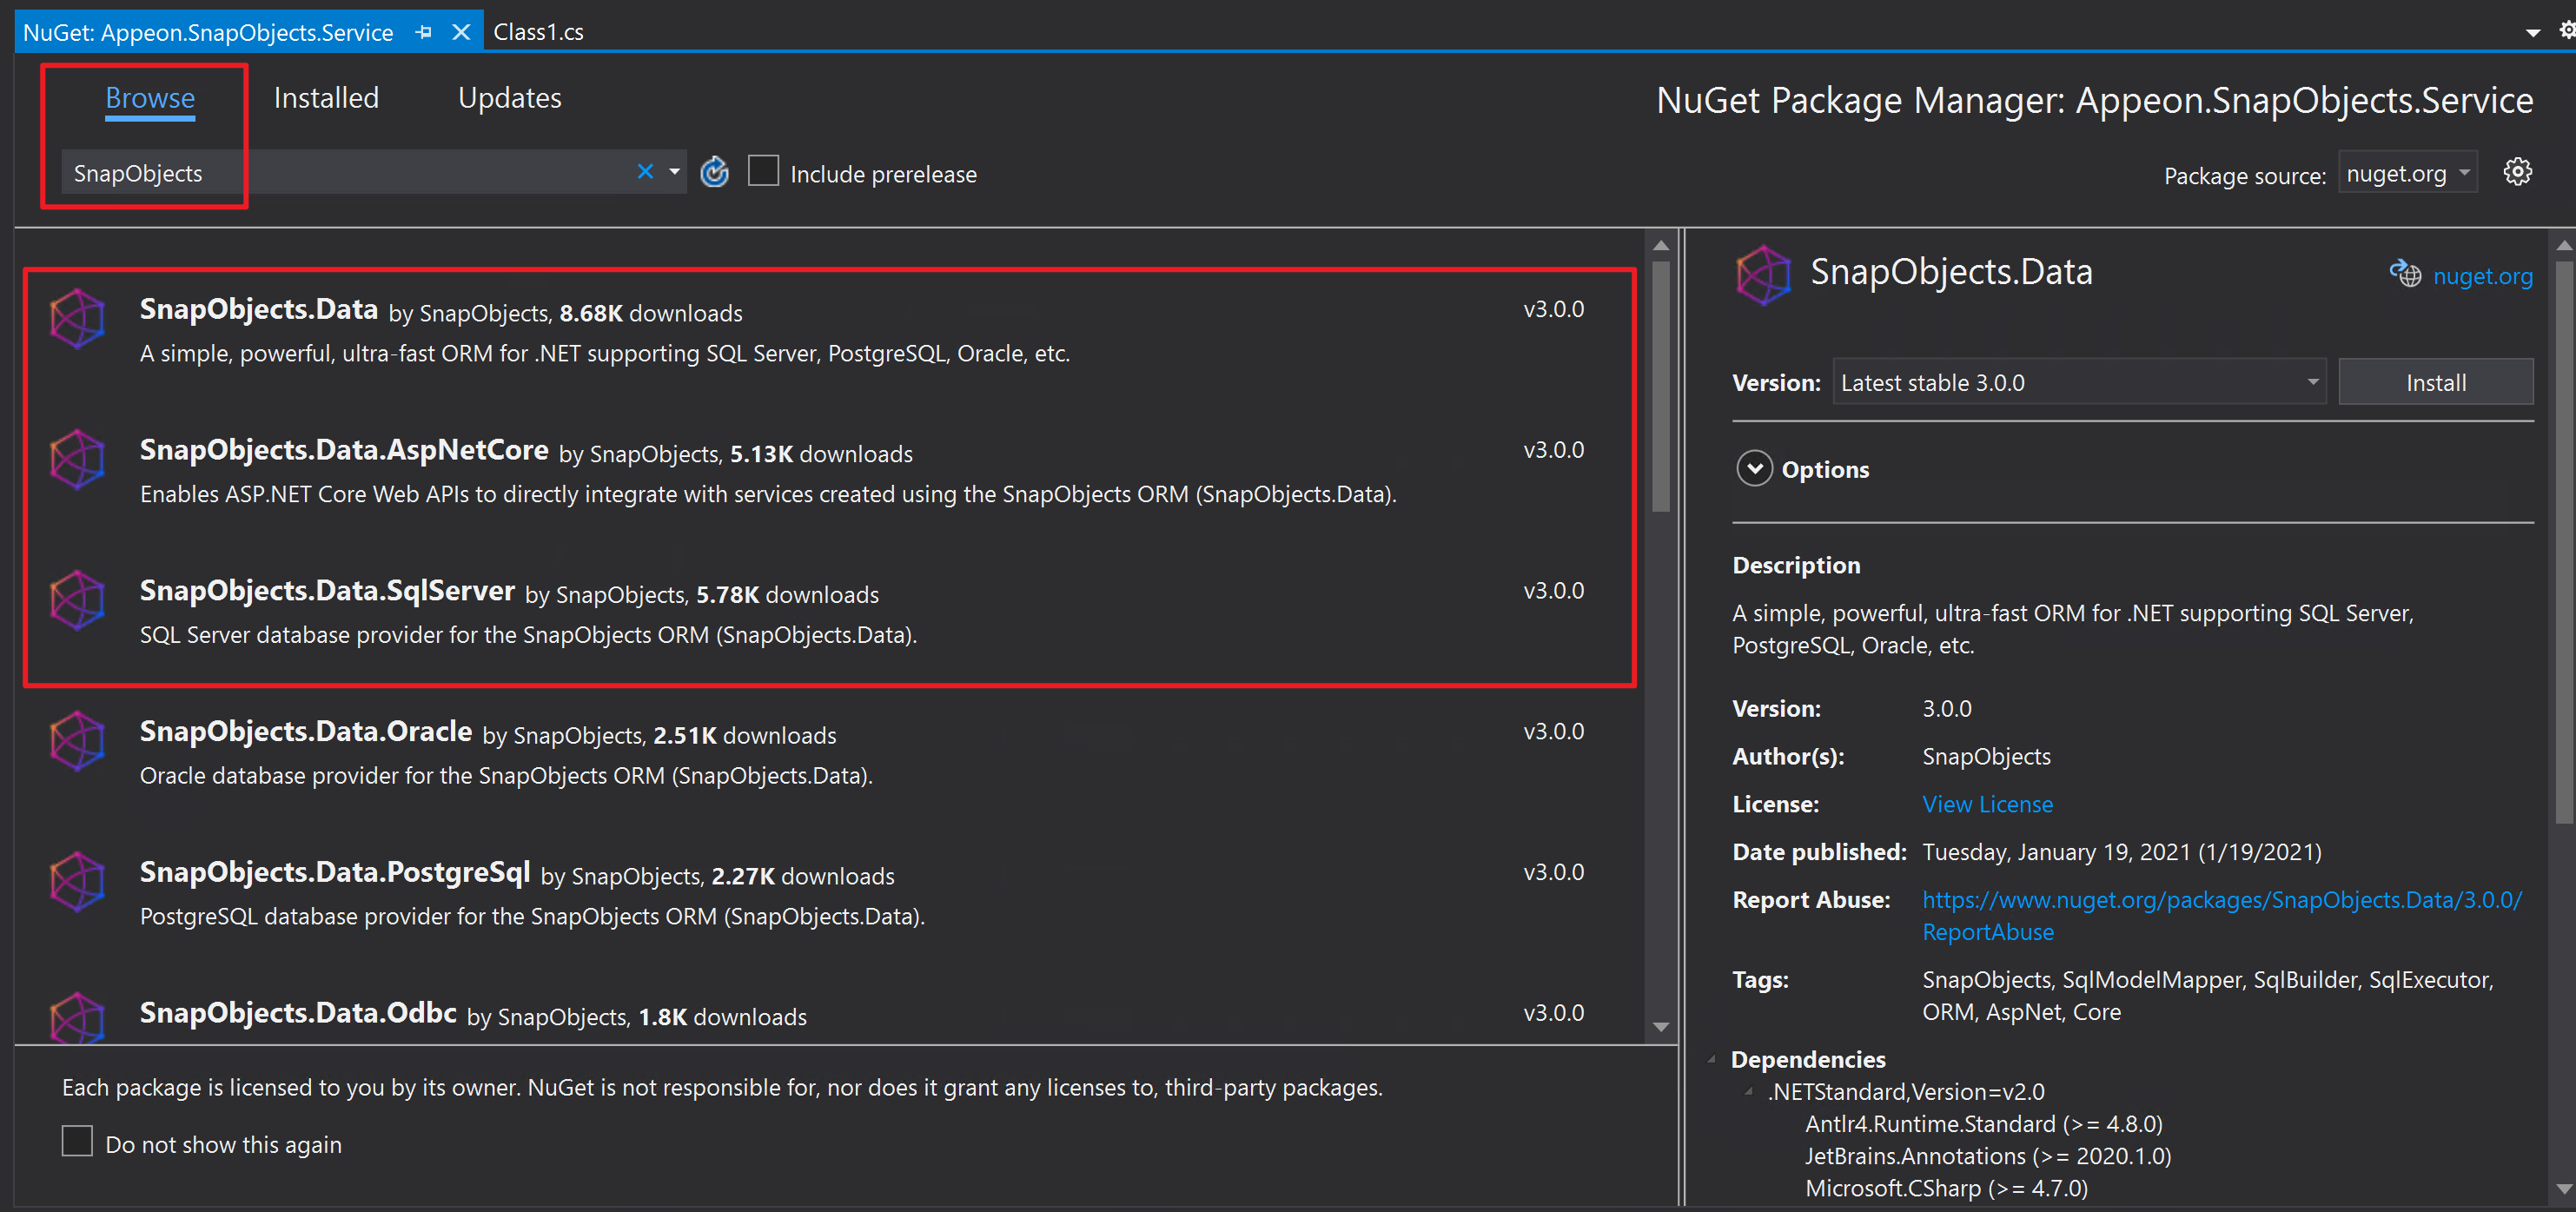Expand the Options section

point(1754,469)
